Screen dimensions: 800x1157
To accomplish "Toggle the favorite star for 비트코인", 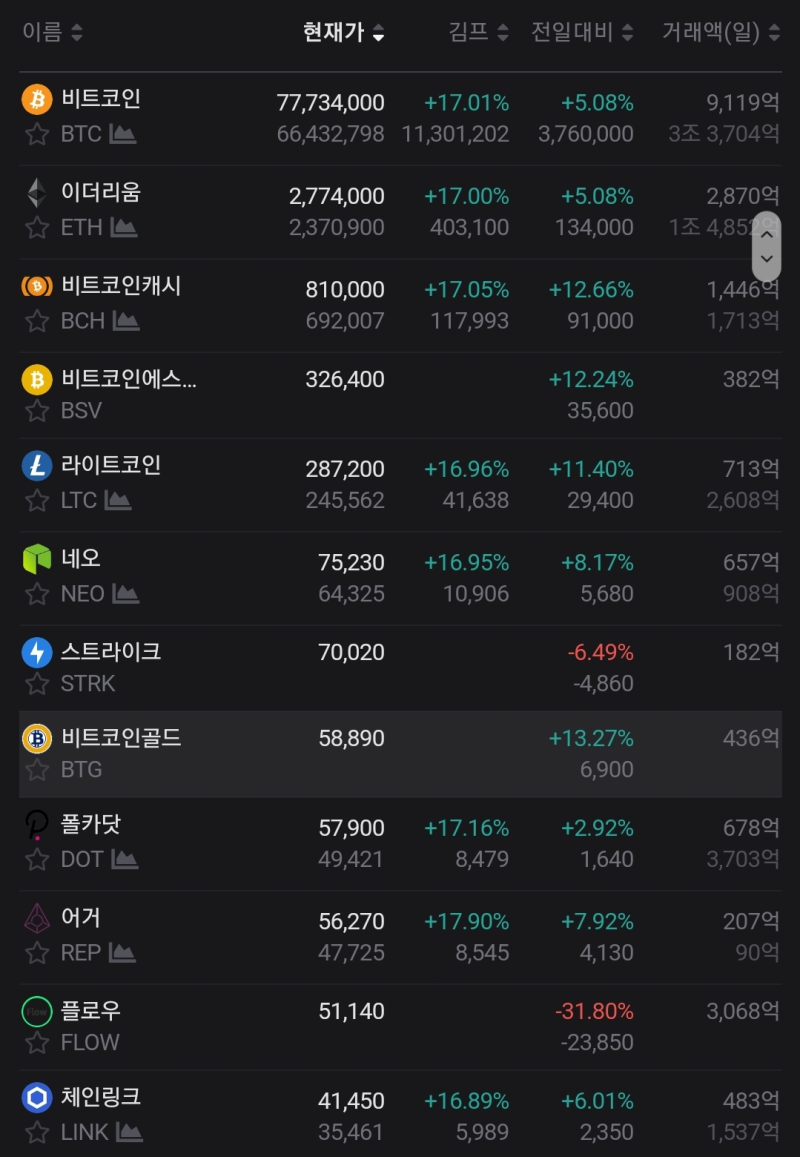I will coord(35,134).
